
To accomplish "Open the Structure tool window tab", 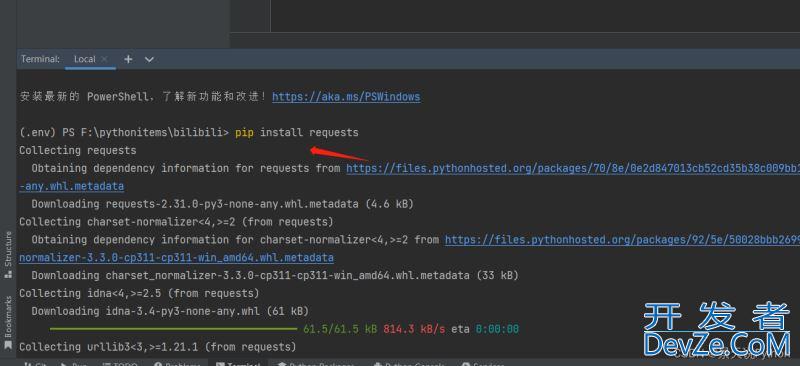I will point(8,254).
